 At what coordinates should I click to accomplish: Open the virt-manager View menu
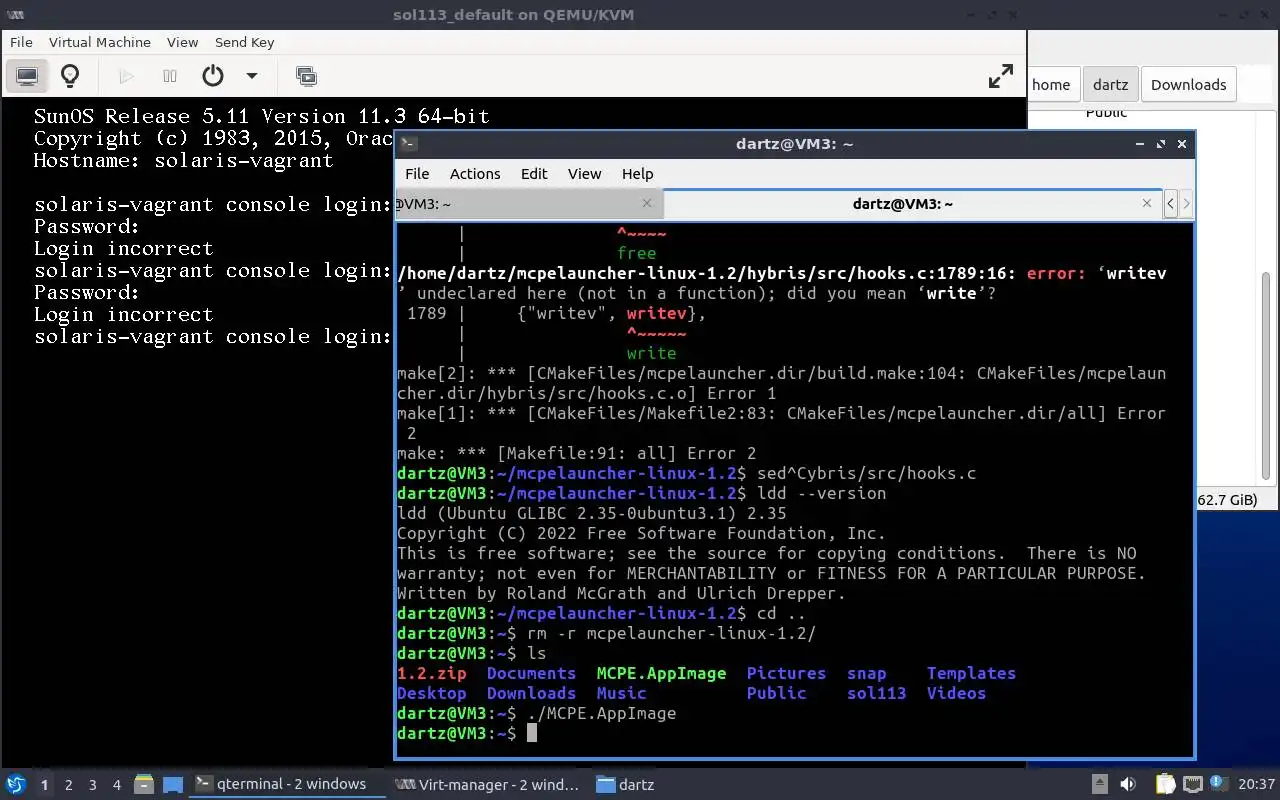[x=183, y=42]
